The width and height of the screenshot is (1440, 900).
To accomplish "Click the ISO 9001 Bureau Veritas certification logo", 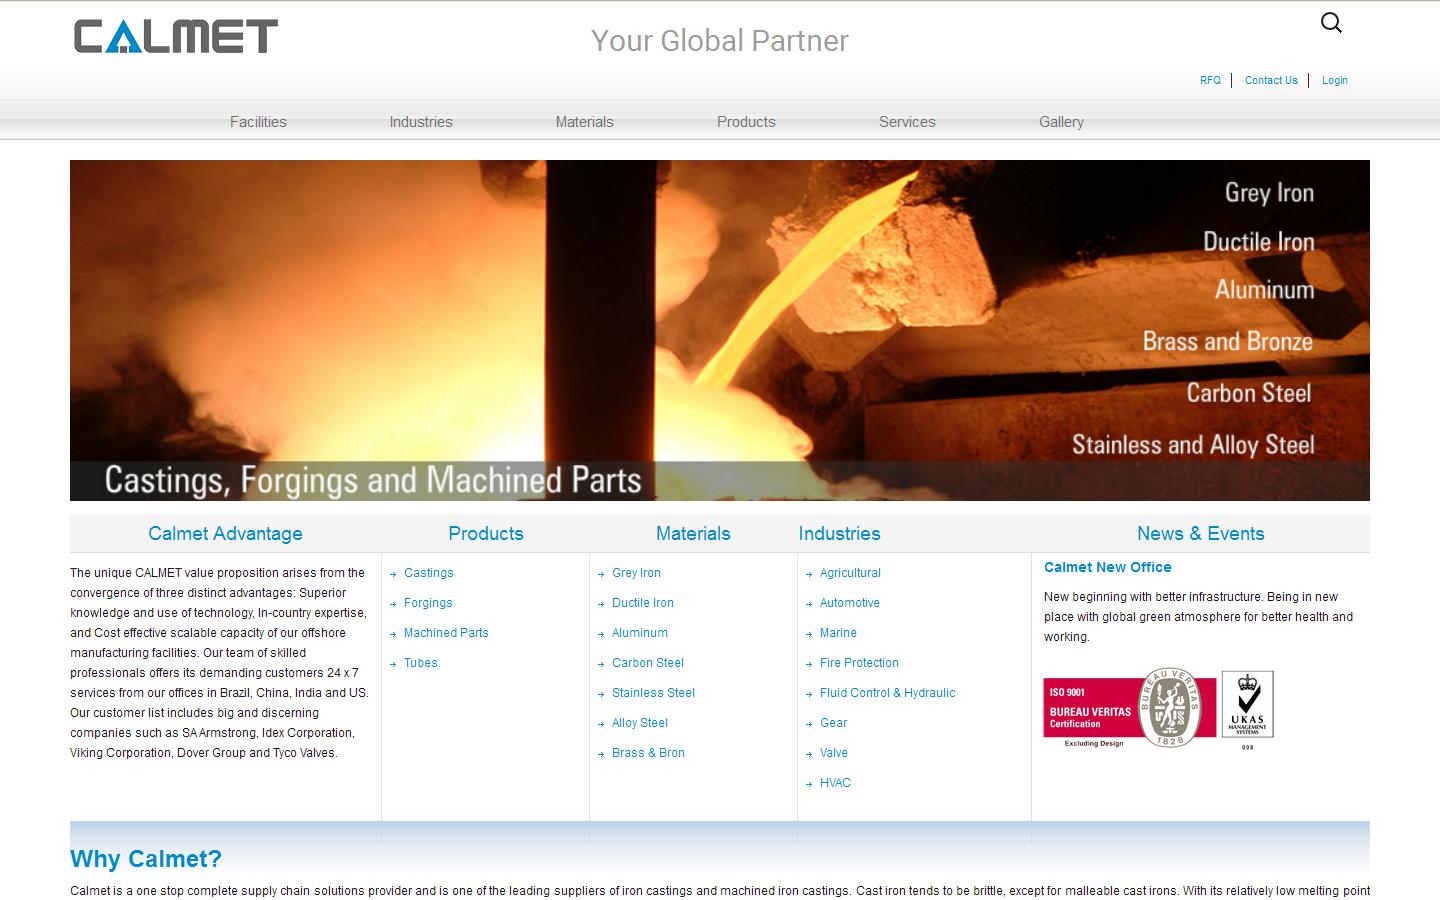I will [x=1129, y=706].
